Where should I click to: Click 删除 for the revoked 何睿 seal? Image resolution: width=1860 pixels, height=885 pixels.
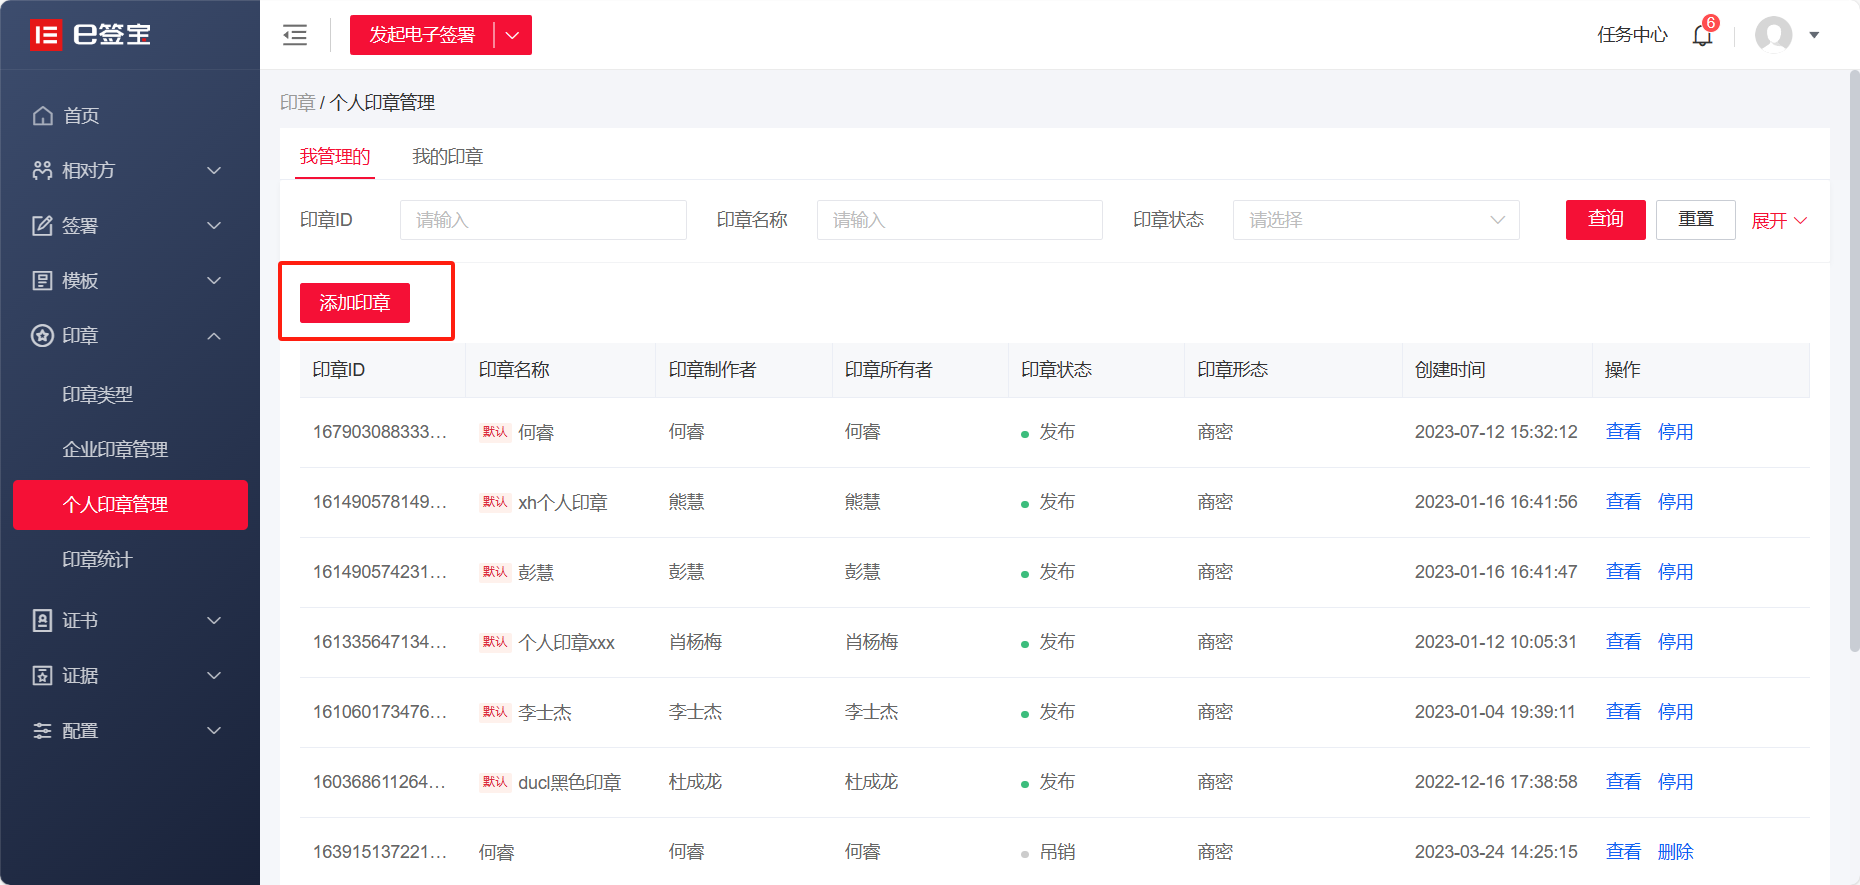coord(1675,852)
